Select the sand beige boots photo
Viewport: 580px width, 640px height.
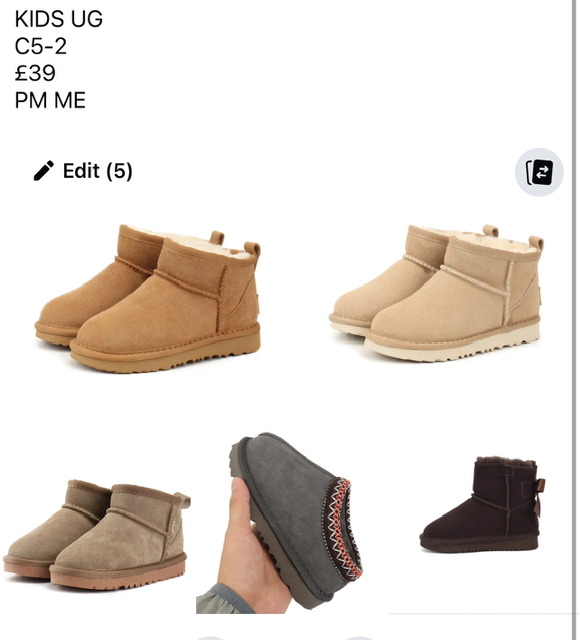(x=436, y=293)
